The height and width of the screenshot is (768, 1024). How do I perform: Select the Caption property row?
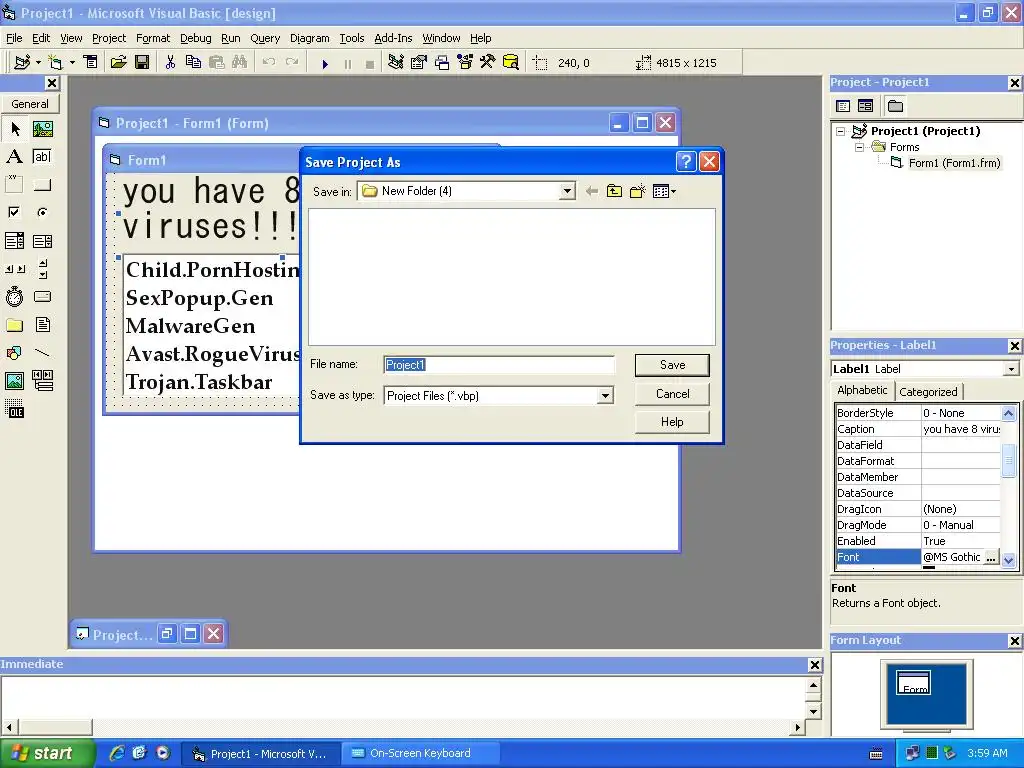pos(918,429)
